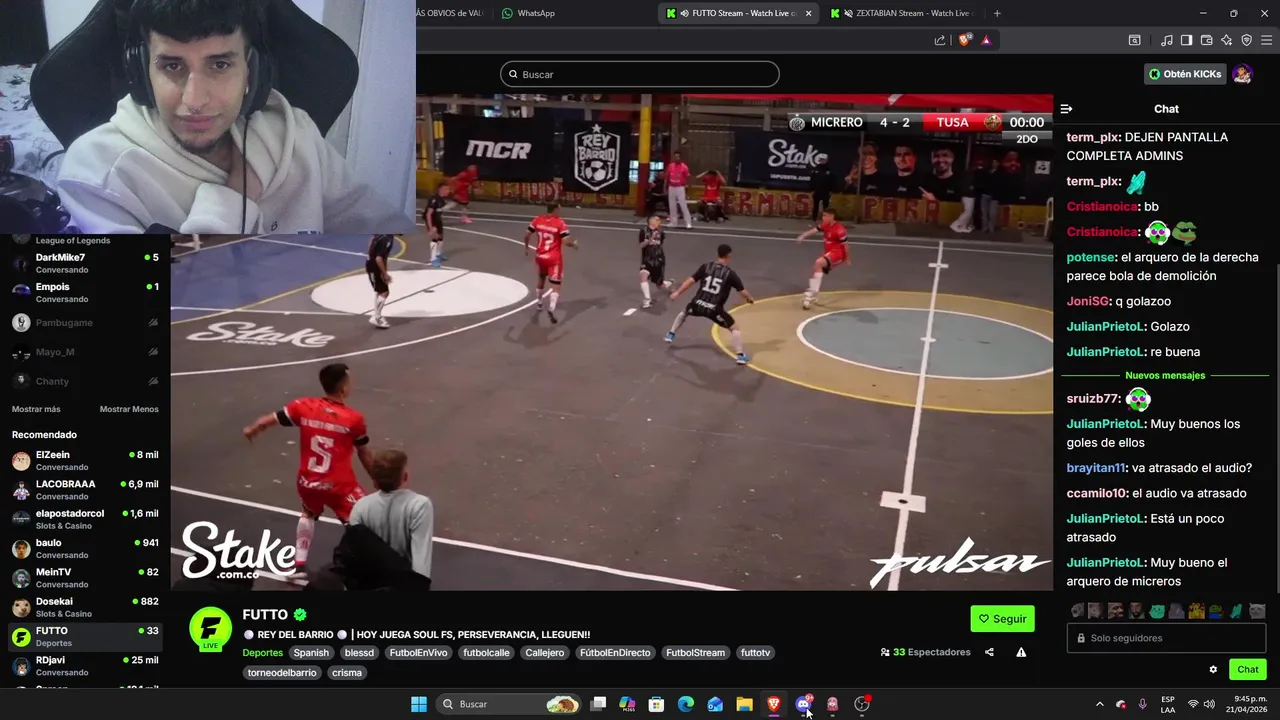Click the torneodelbarrio tag

click(282, 673)
